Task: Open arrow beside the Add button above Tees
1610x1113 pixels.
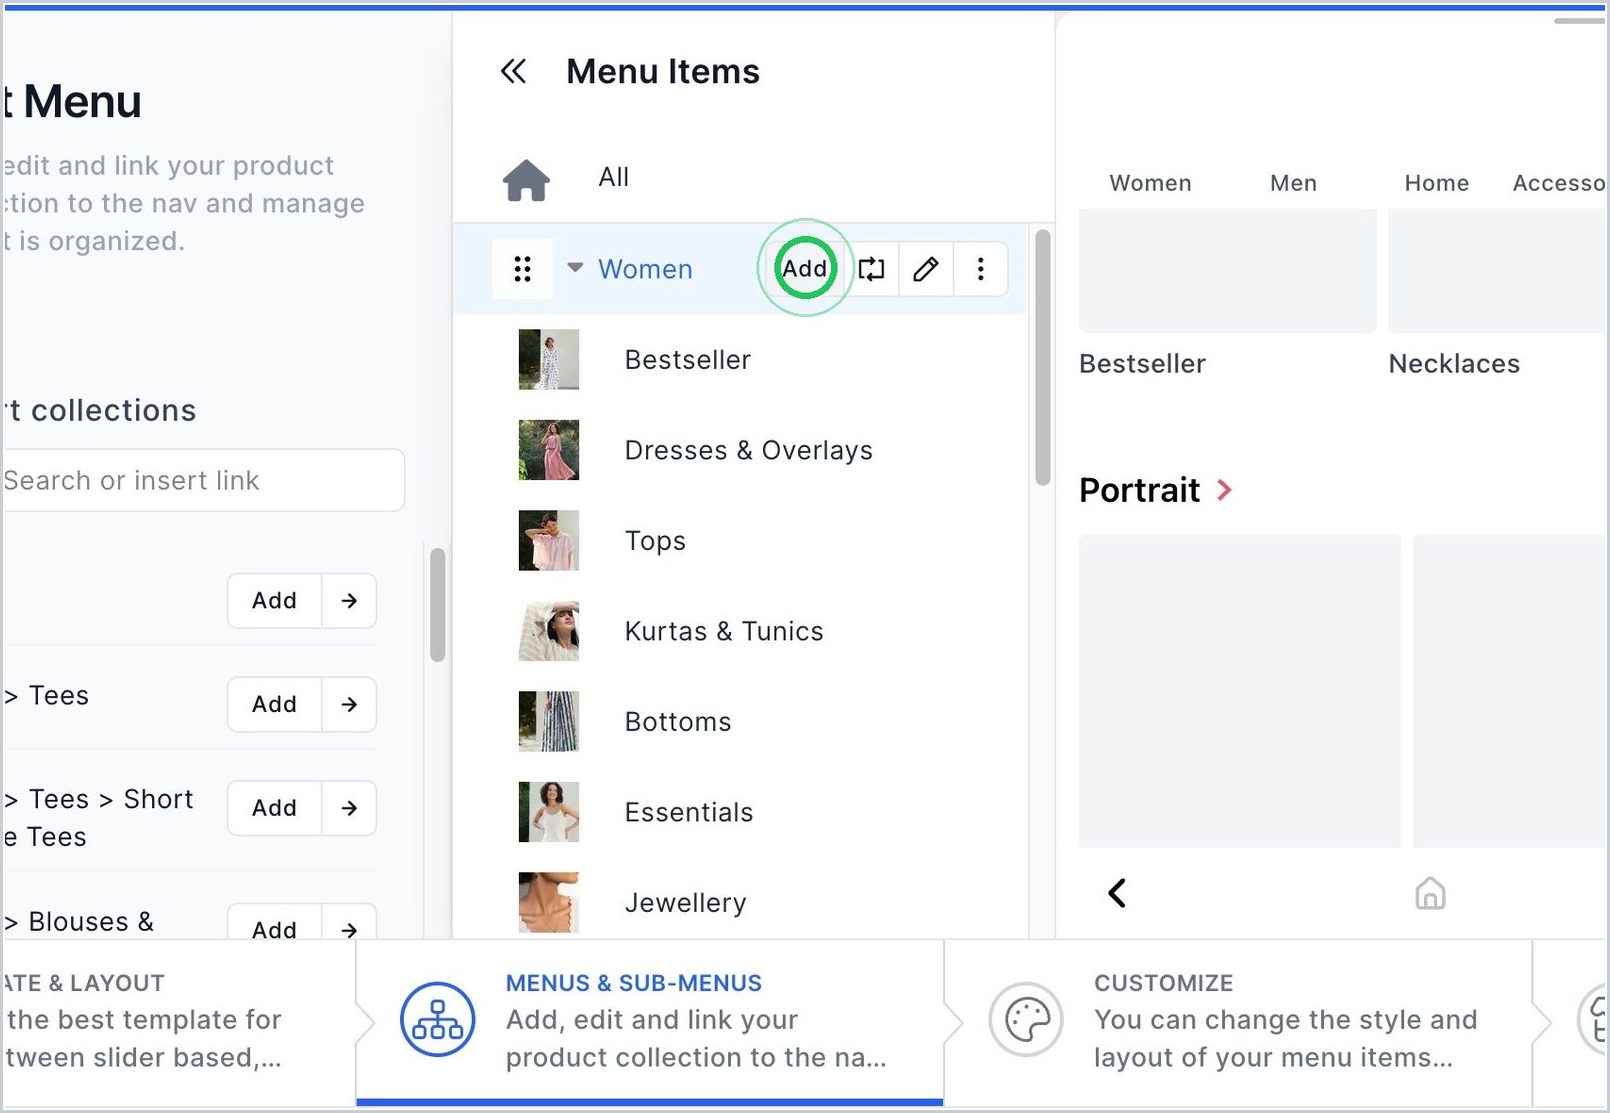Action: coord(349,600)
